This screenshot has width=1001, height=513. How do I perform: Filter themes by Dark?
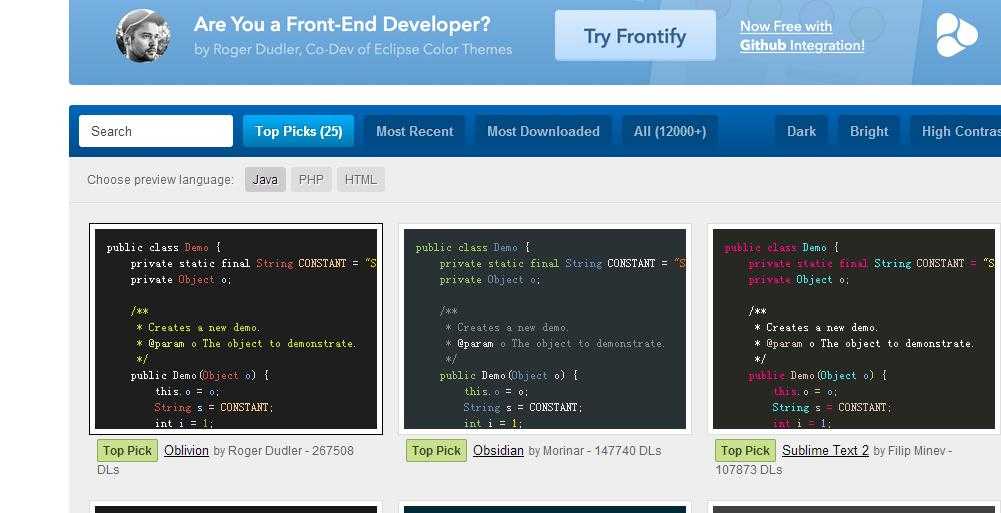pos(801,131)
